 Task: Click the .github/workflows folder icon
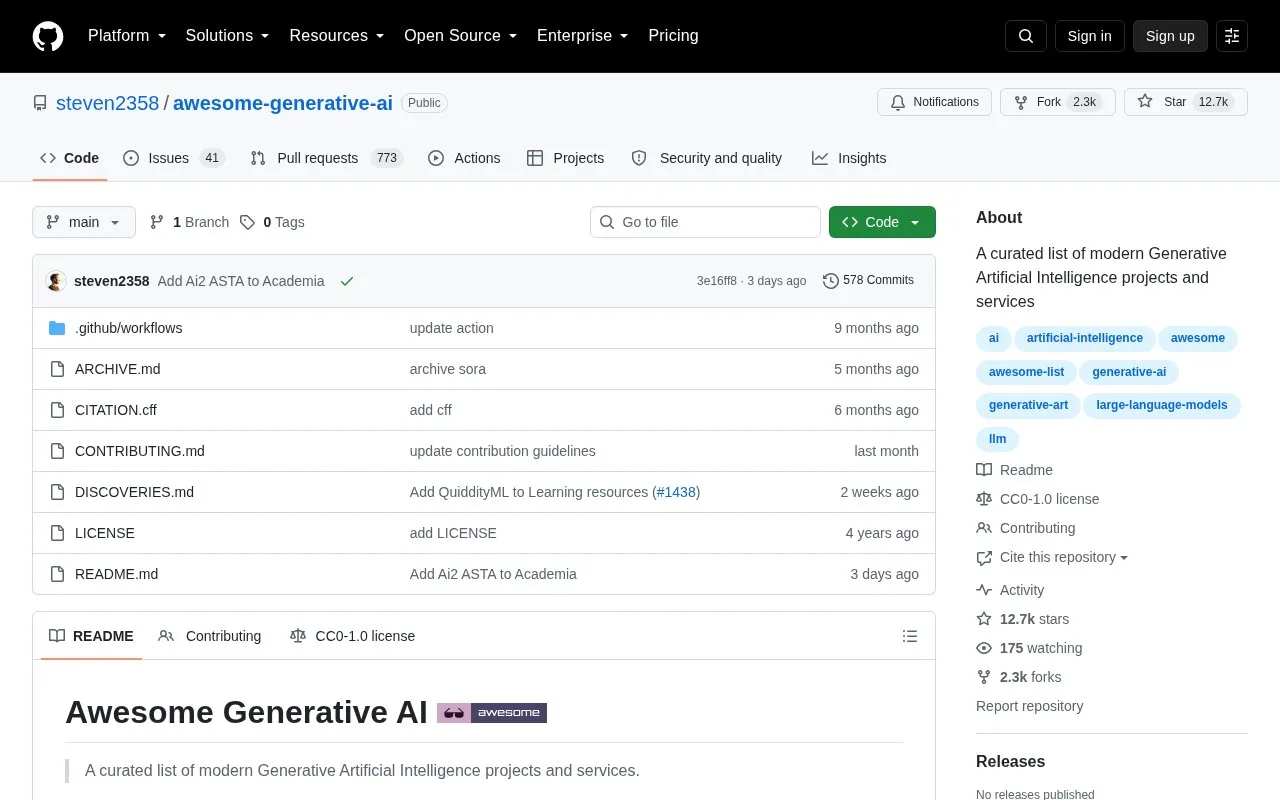pos(57,328)
